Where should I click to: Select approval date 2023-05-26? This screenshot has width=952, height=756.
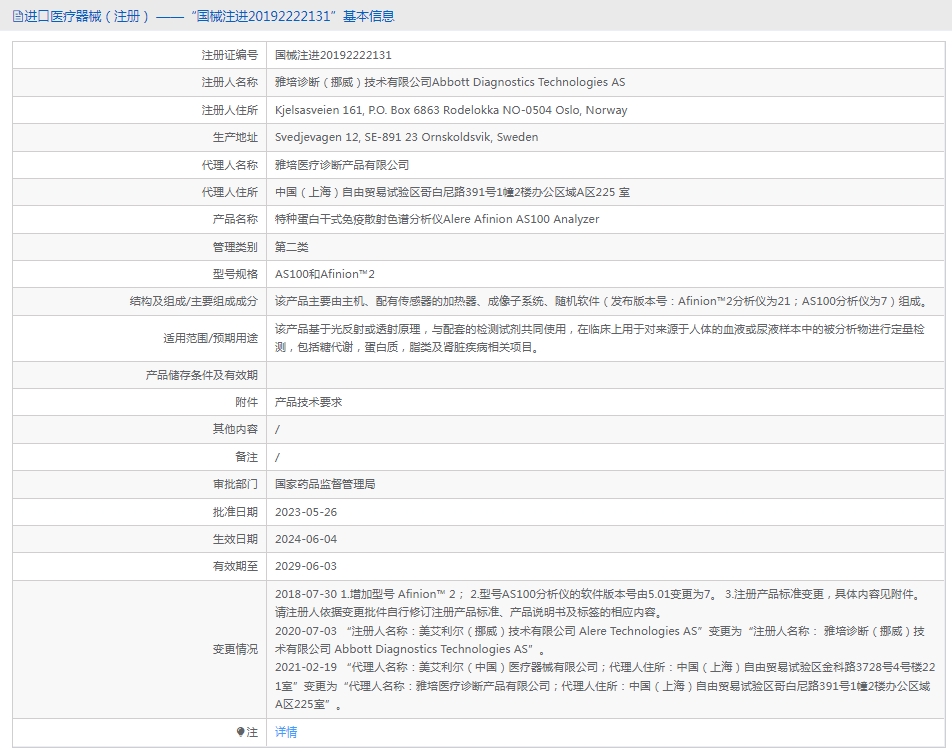(306, 513)
